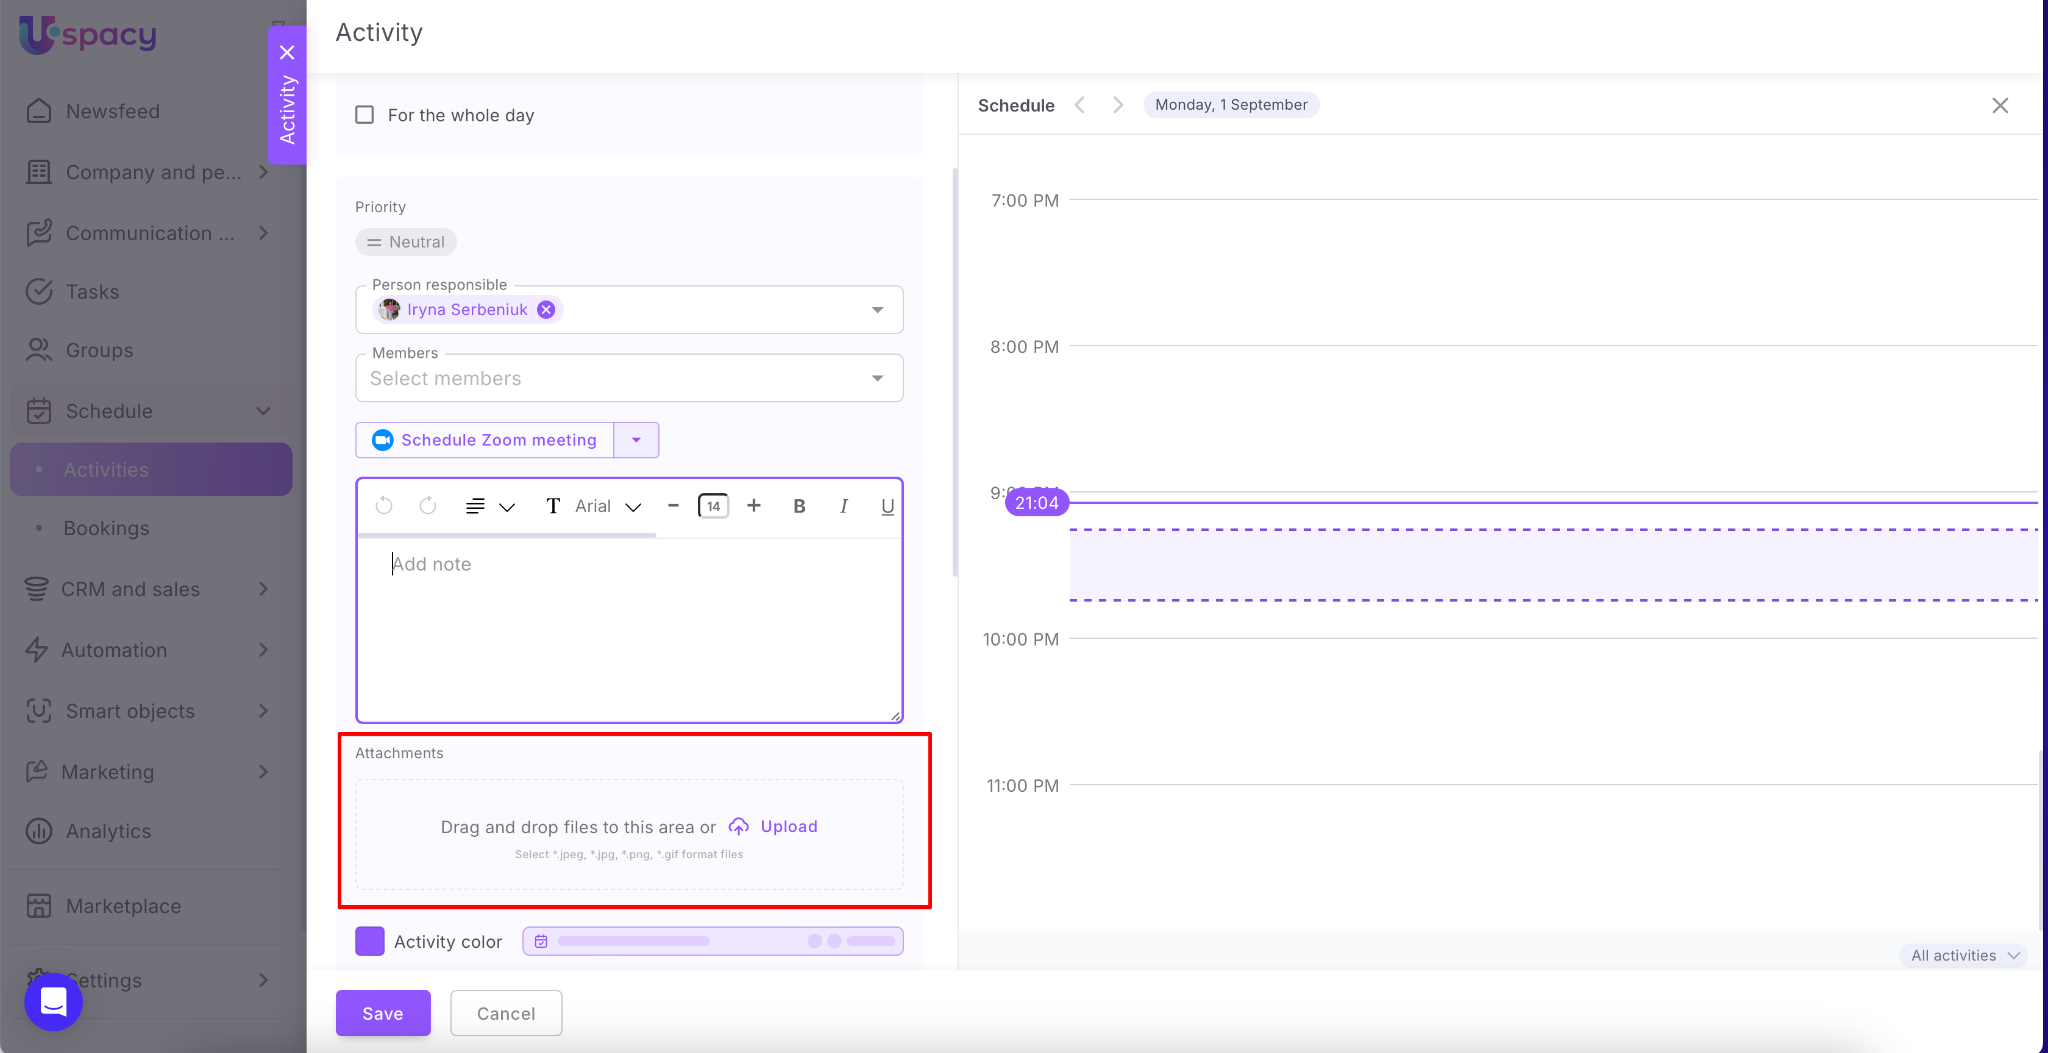This screenshot has width=2048, height=1053.
Task: Expand Schedule Zoom meeting options arrow
Action: click(x=636, y=440)
